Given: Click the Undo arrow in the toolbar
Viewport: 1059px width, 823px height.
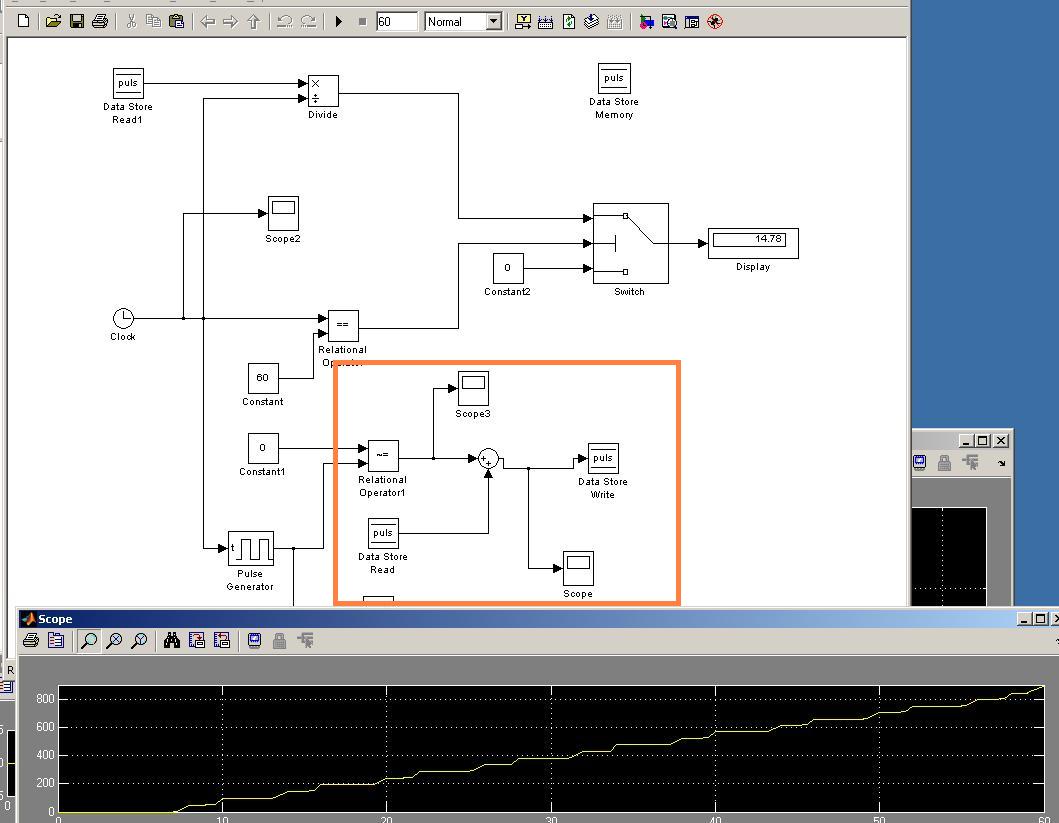Looking at the screenshot, I should [x=284, y=21].
